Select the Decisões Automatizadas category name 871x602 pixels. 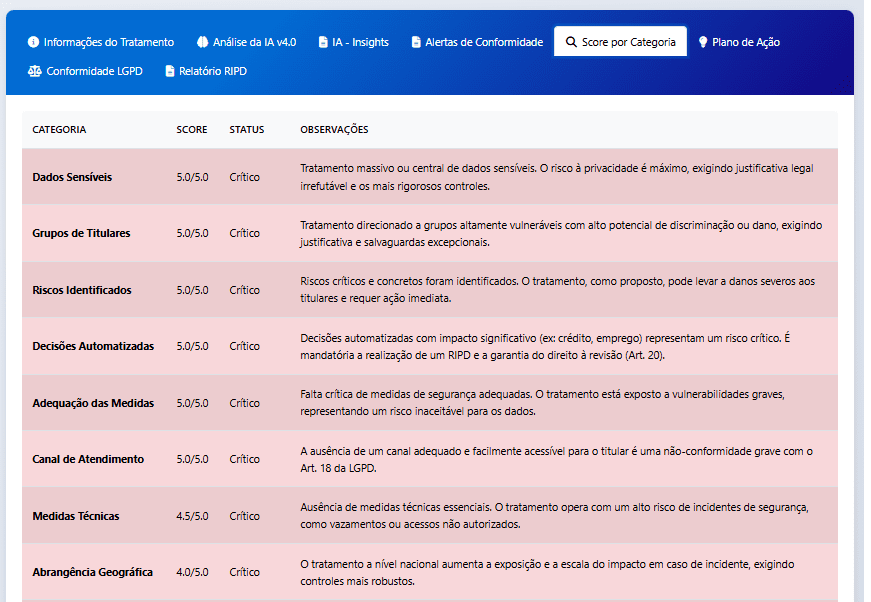[x=93, y=346]
